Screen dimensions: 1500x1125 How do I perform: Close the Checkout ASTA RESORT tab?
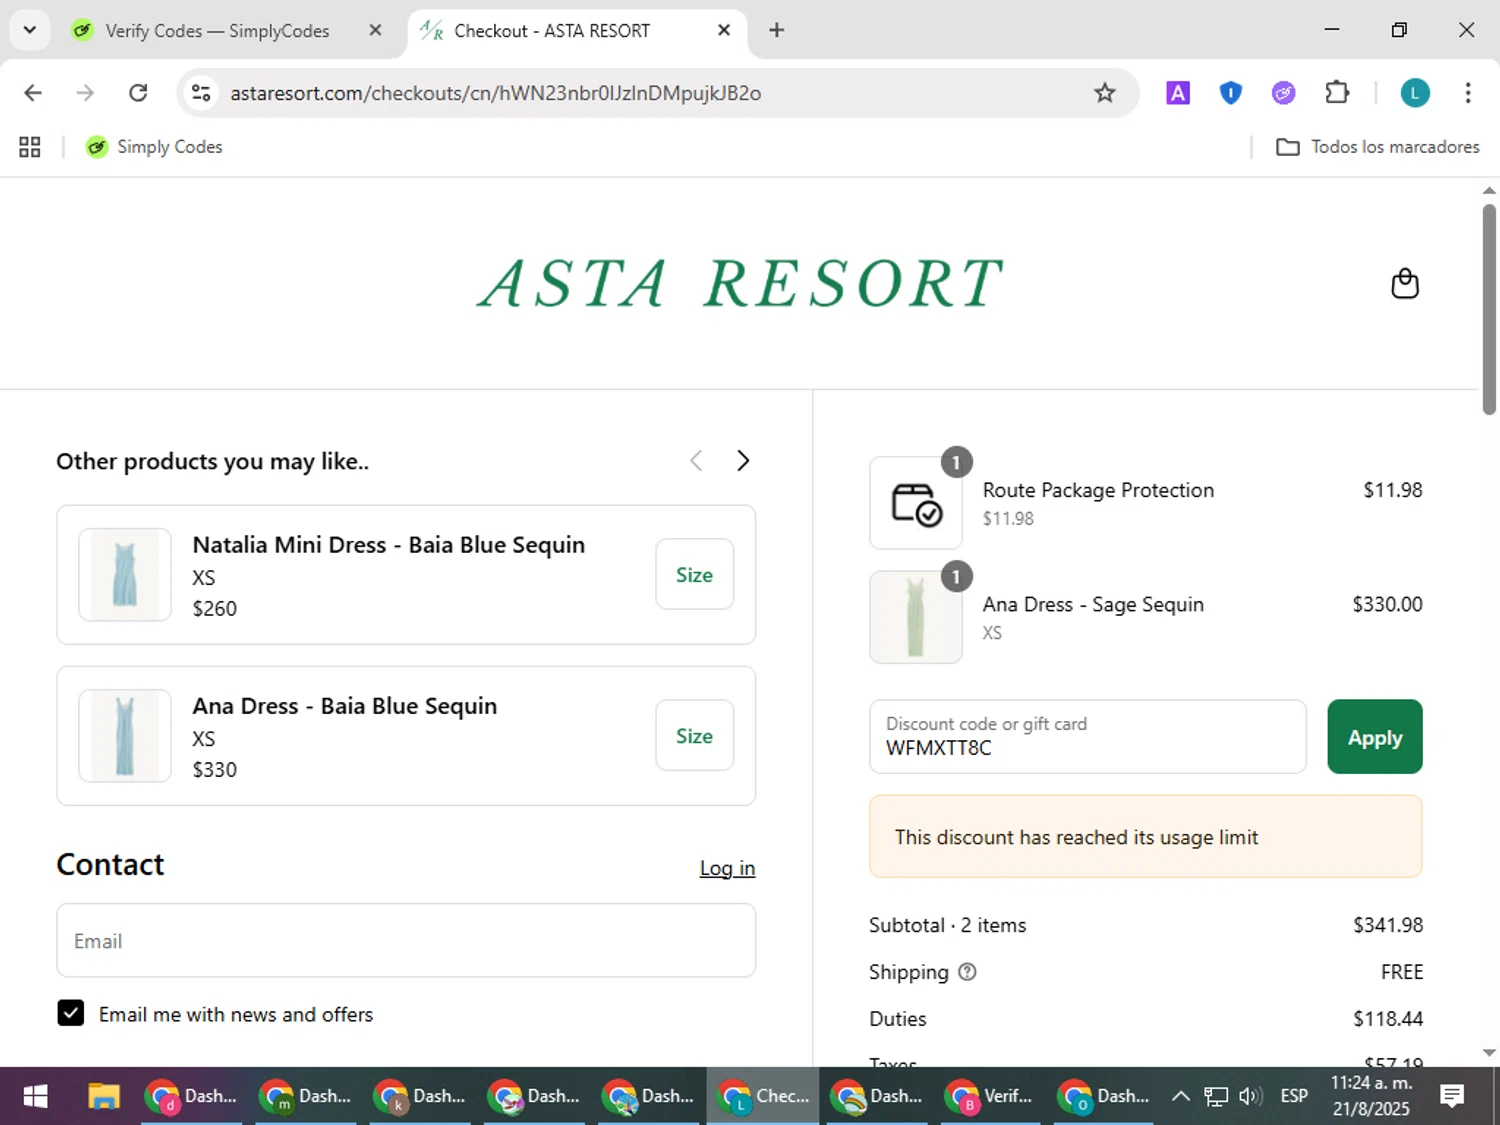coord(724,30)
